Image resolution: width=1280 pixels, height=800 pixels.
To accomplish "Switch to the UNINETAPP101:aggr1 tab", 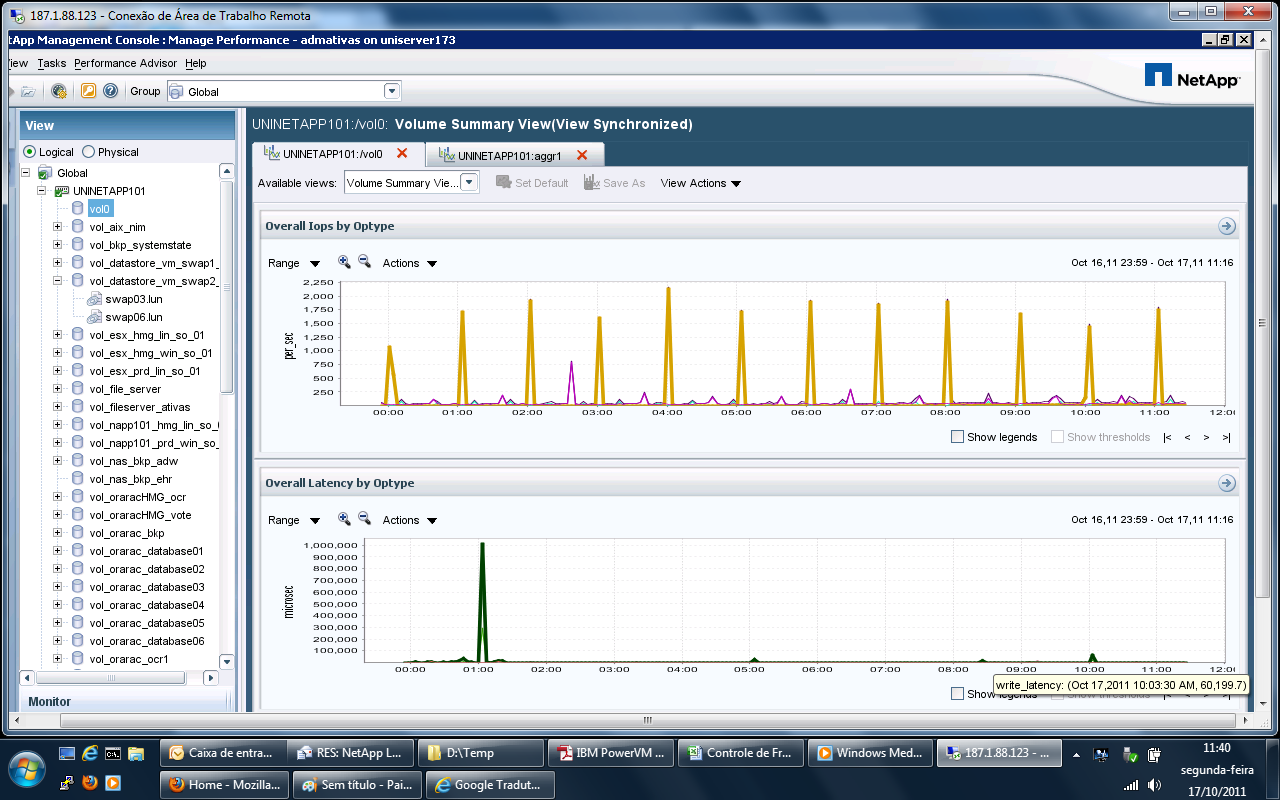I will tap(508, 155).
